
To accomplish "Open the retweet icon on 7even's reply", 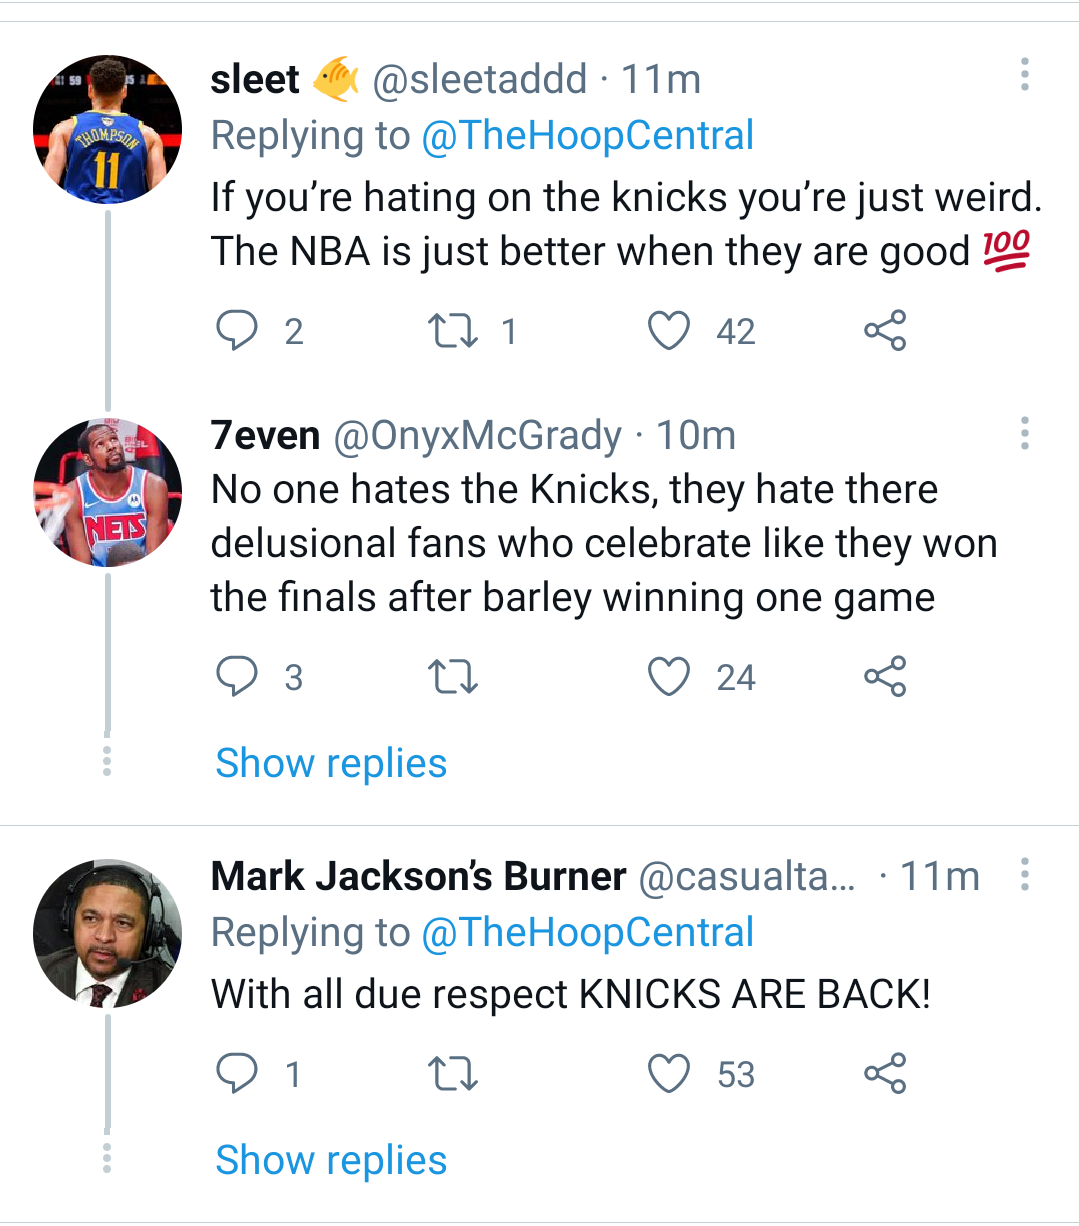I will (x=452, y=676).
